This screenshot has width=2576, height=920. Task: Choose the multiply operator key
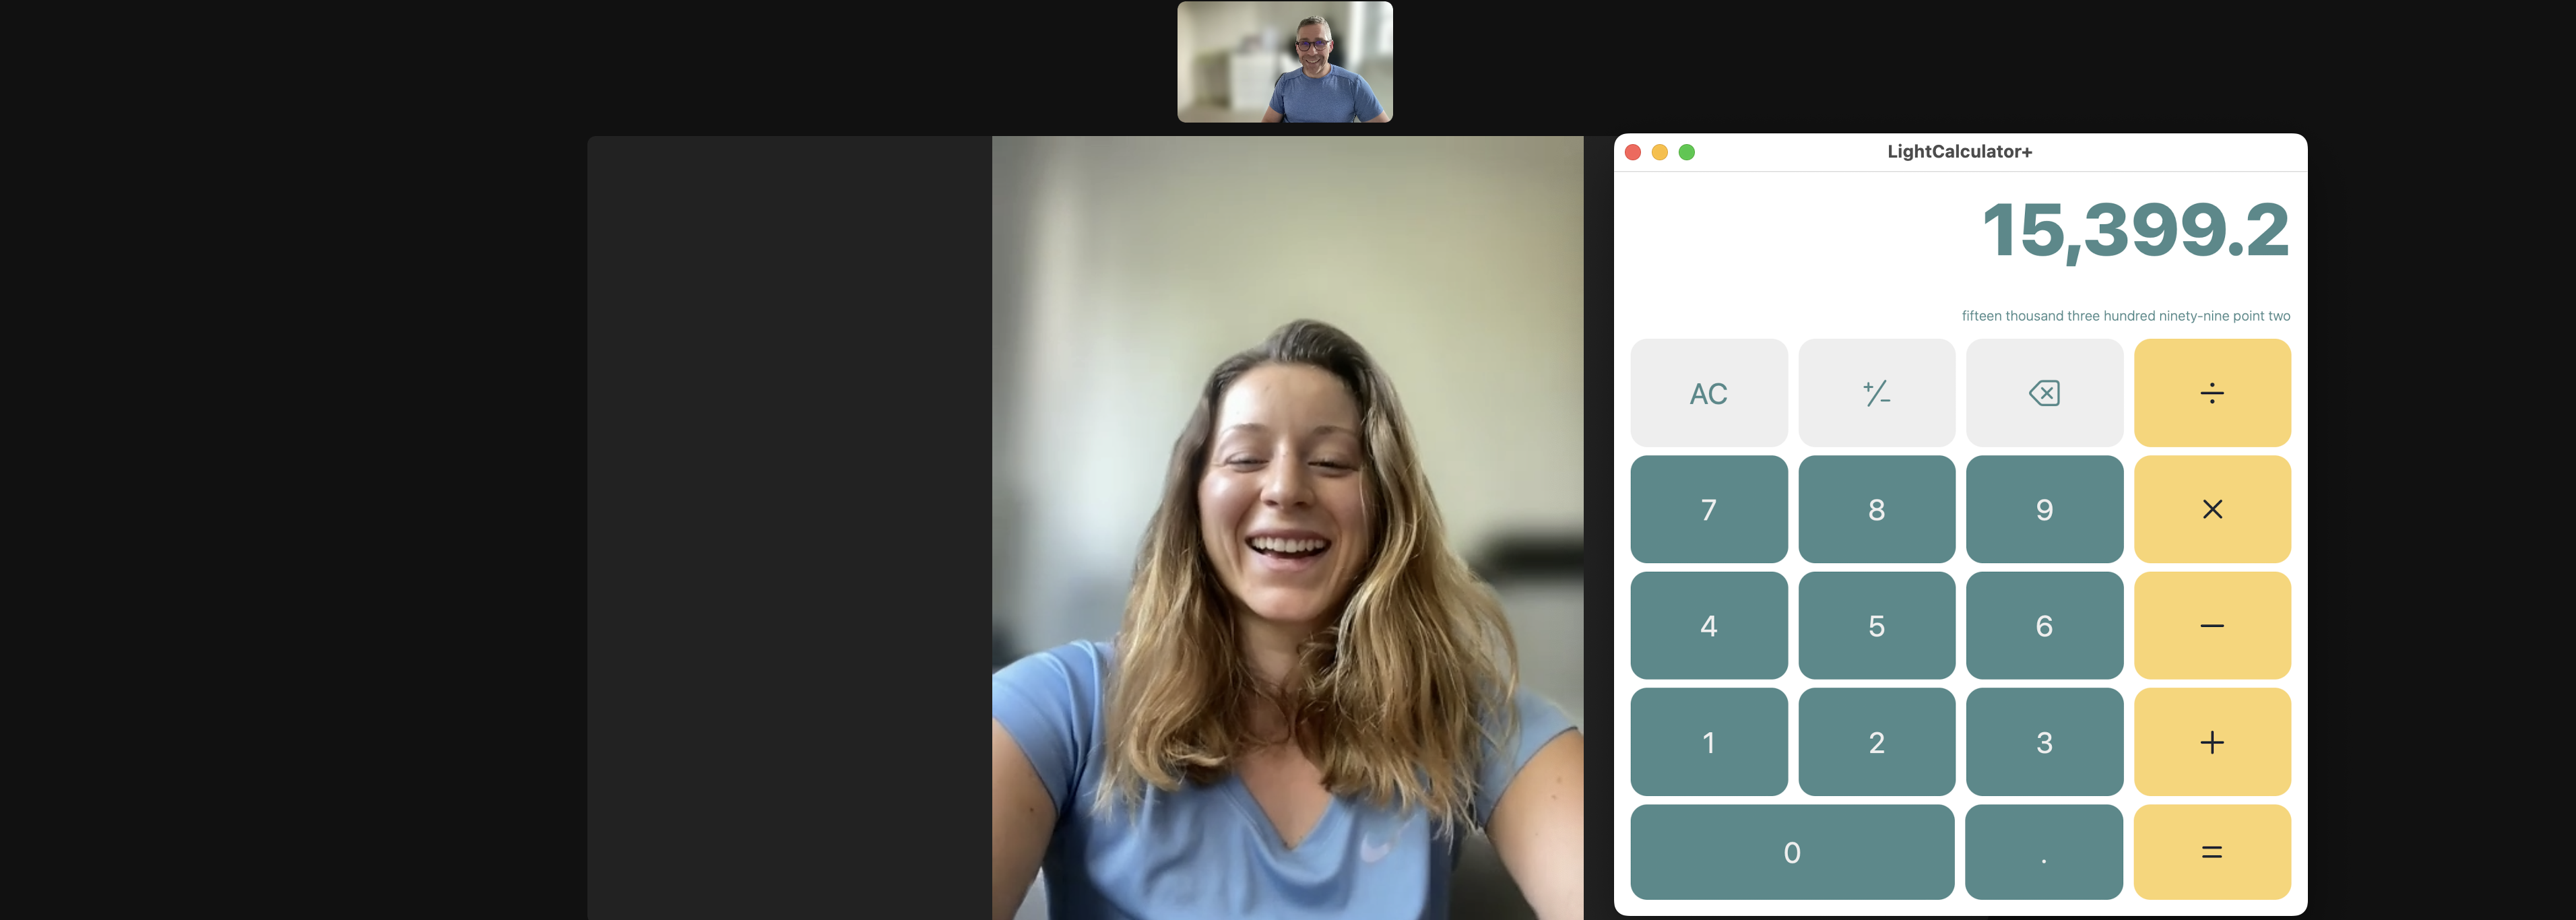[2212, 509]
